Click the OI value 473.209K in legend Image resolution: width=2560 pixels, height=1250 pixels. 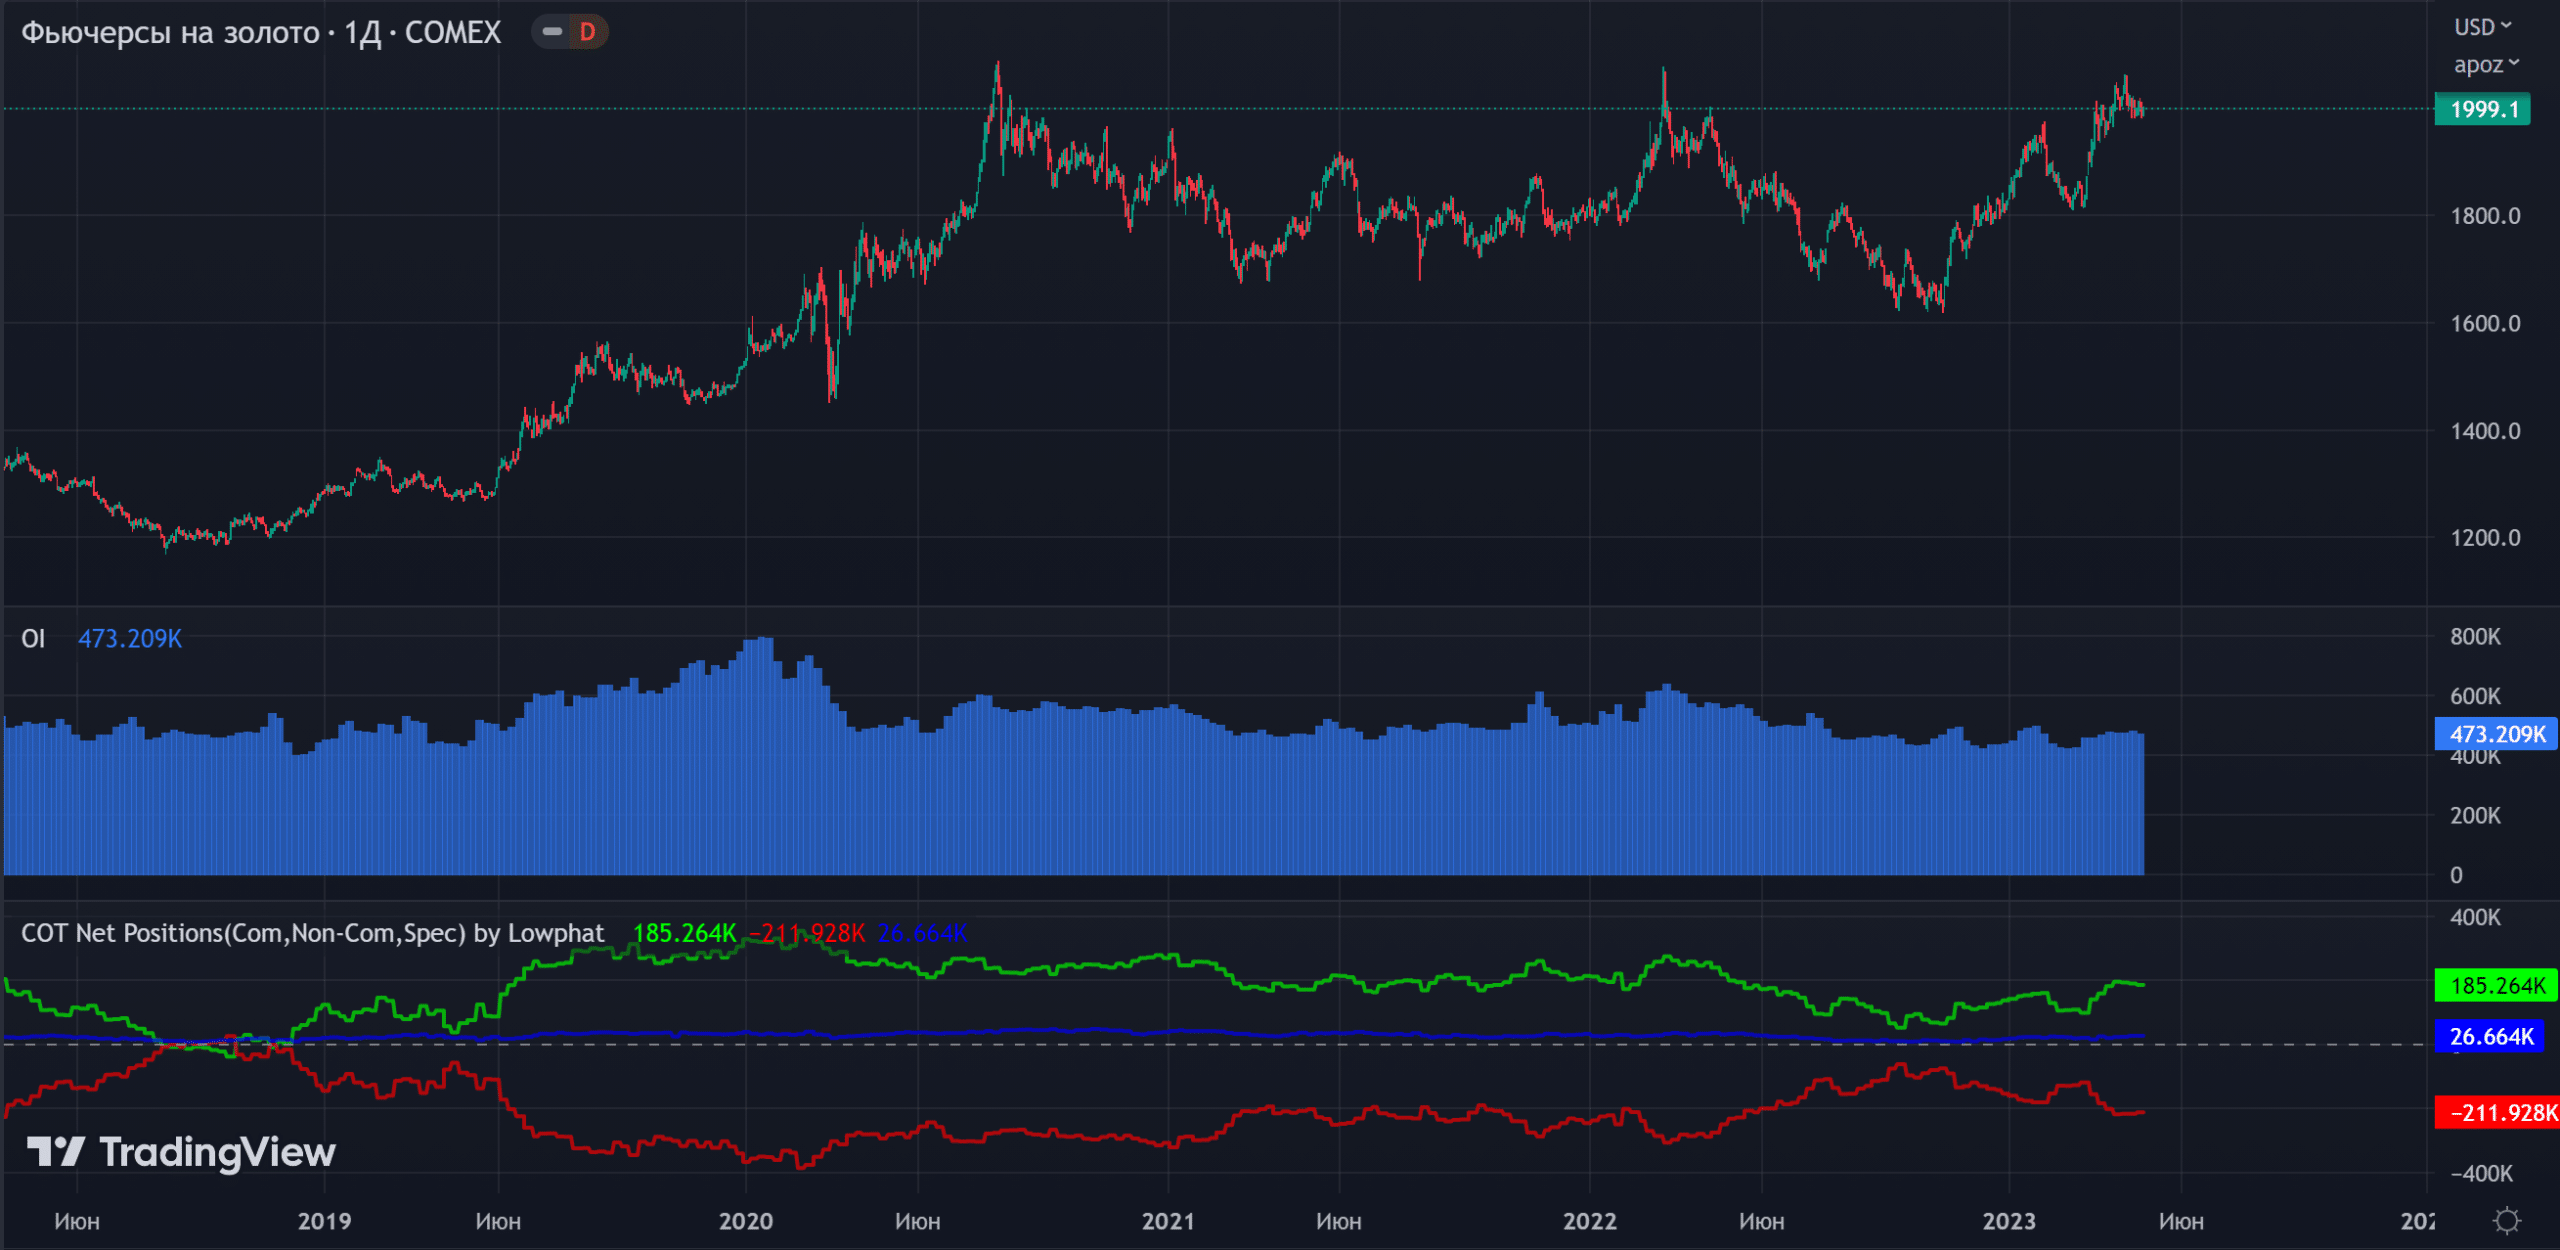coord(130,639)
